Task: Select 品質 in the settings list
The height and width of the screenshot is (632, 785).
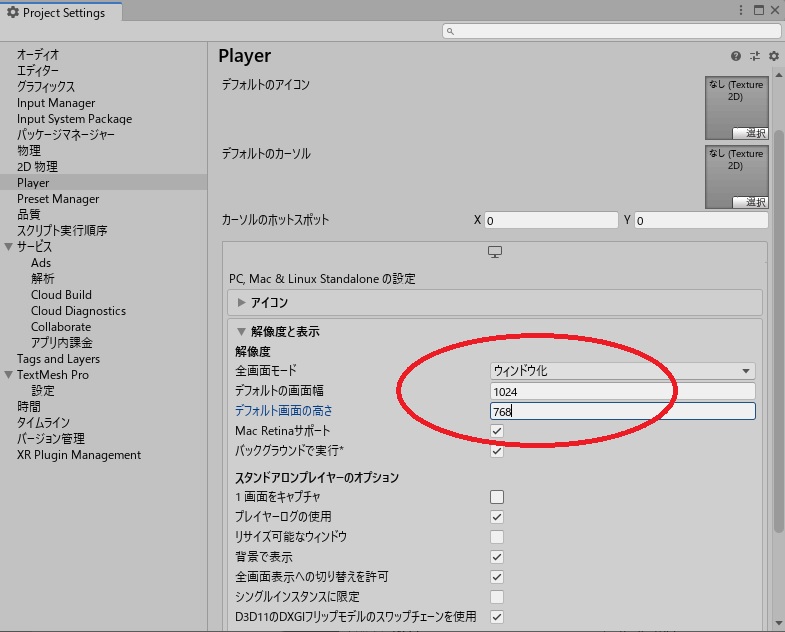Action: click(x=29, y=215)
